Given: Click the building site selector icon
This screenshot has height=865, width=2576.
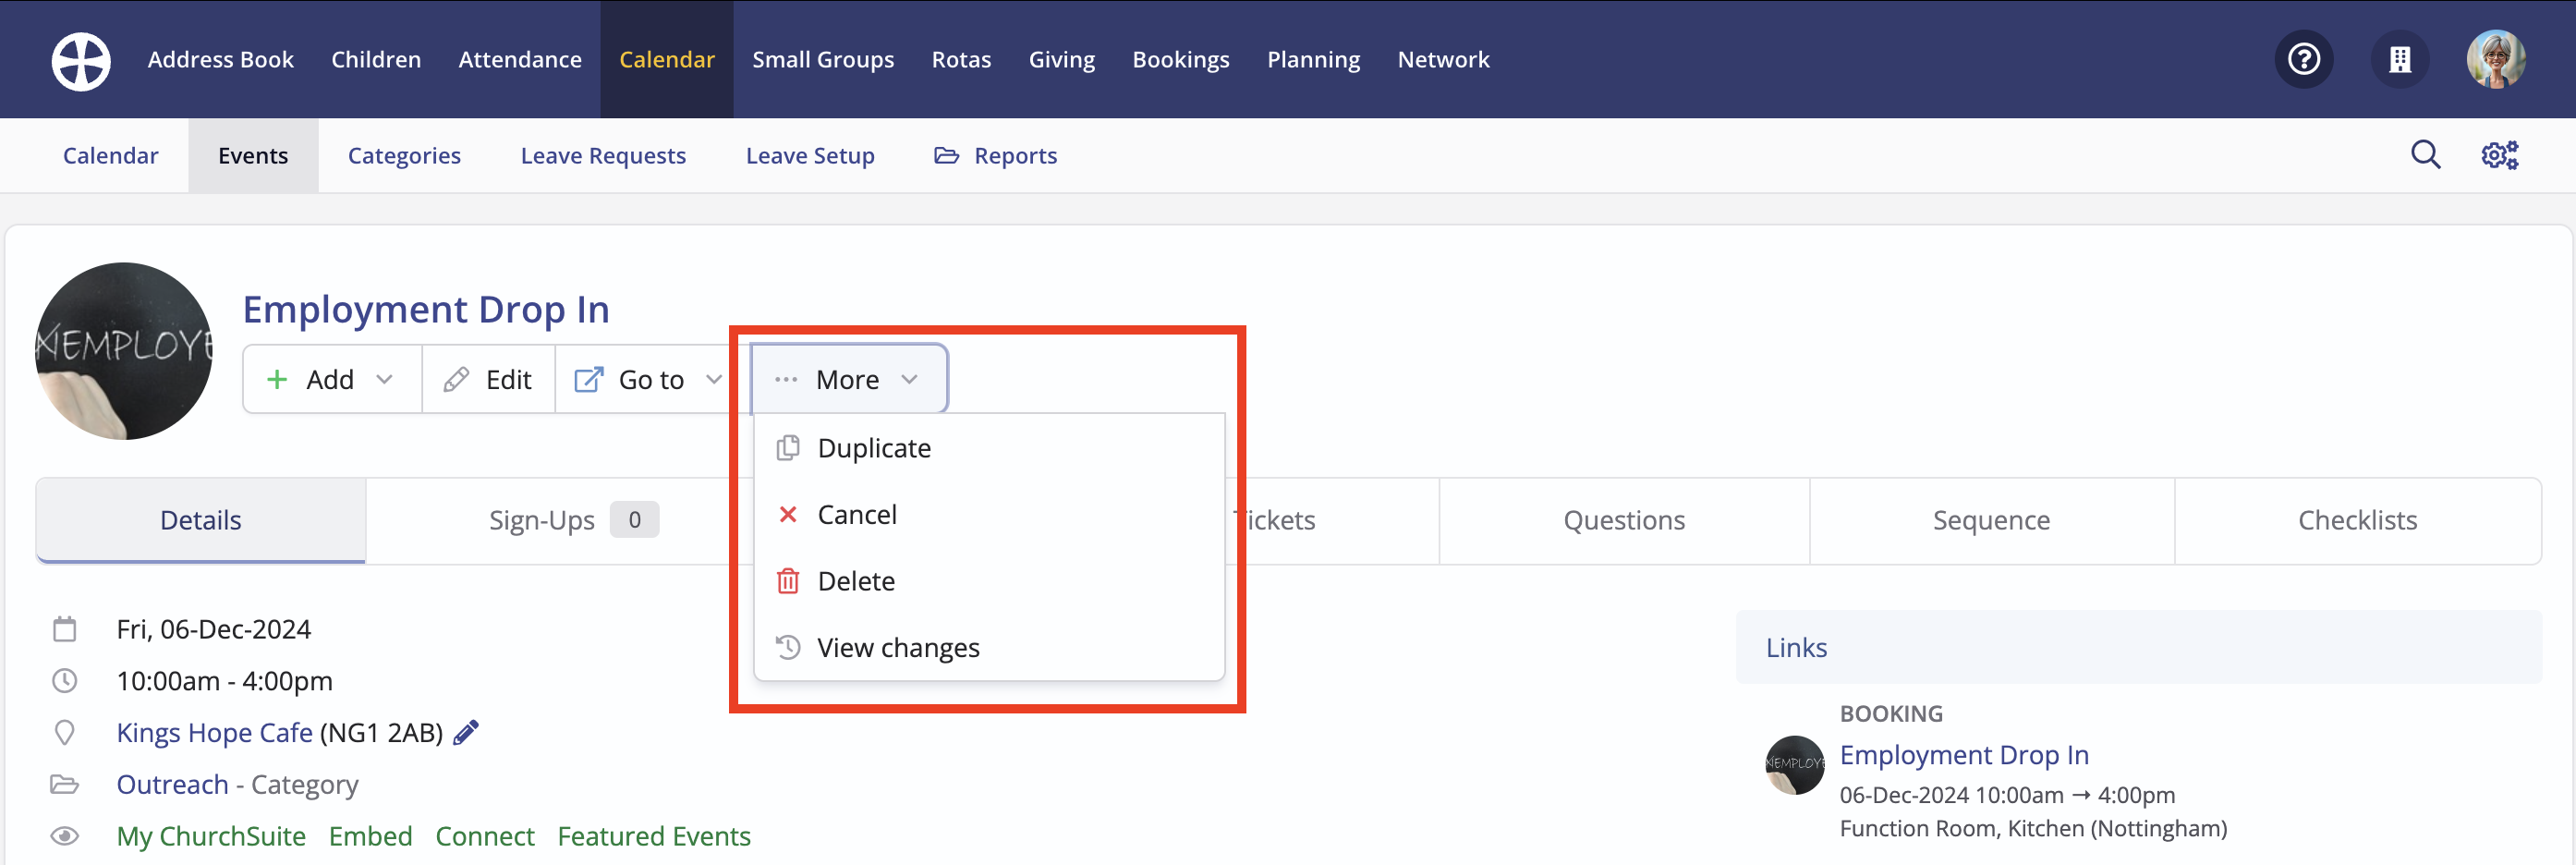Looking at the screenshot, I should 2400,60.
